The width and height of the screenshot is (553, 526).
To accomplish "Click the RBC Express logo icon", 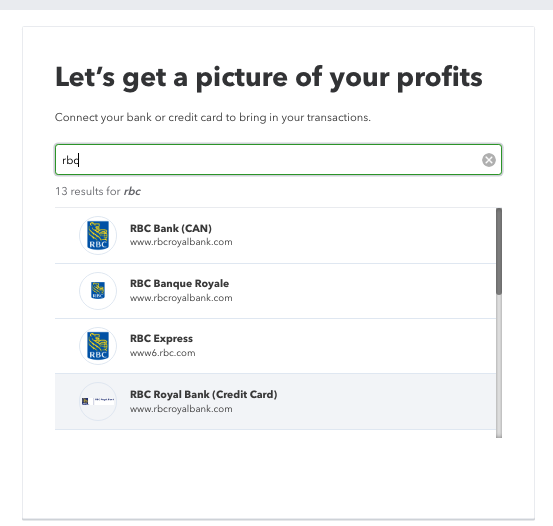I will coord(98,346).
